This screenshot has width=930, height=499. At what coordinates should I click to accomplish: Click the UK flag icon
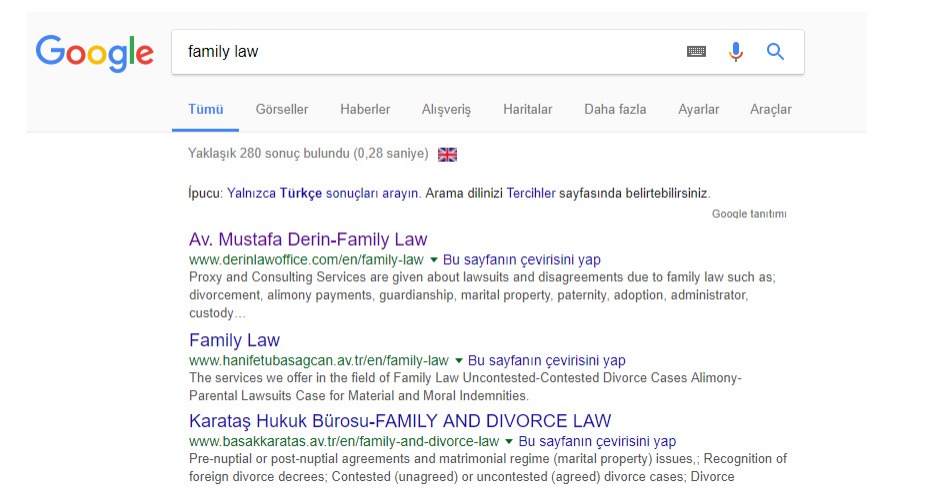click(447, 154)
